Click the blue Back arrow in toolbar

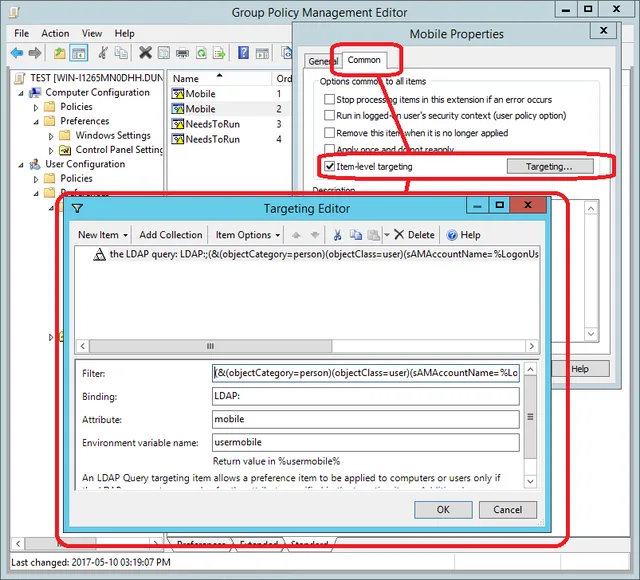click(17, 53)
